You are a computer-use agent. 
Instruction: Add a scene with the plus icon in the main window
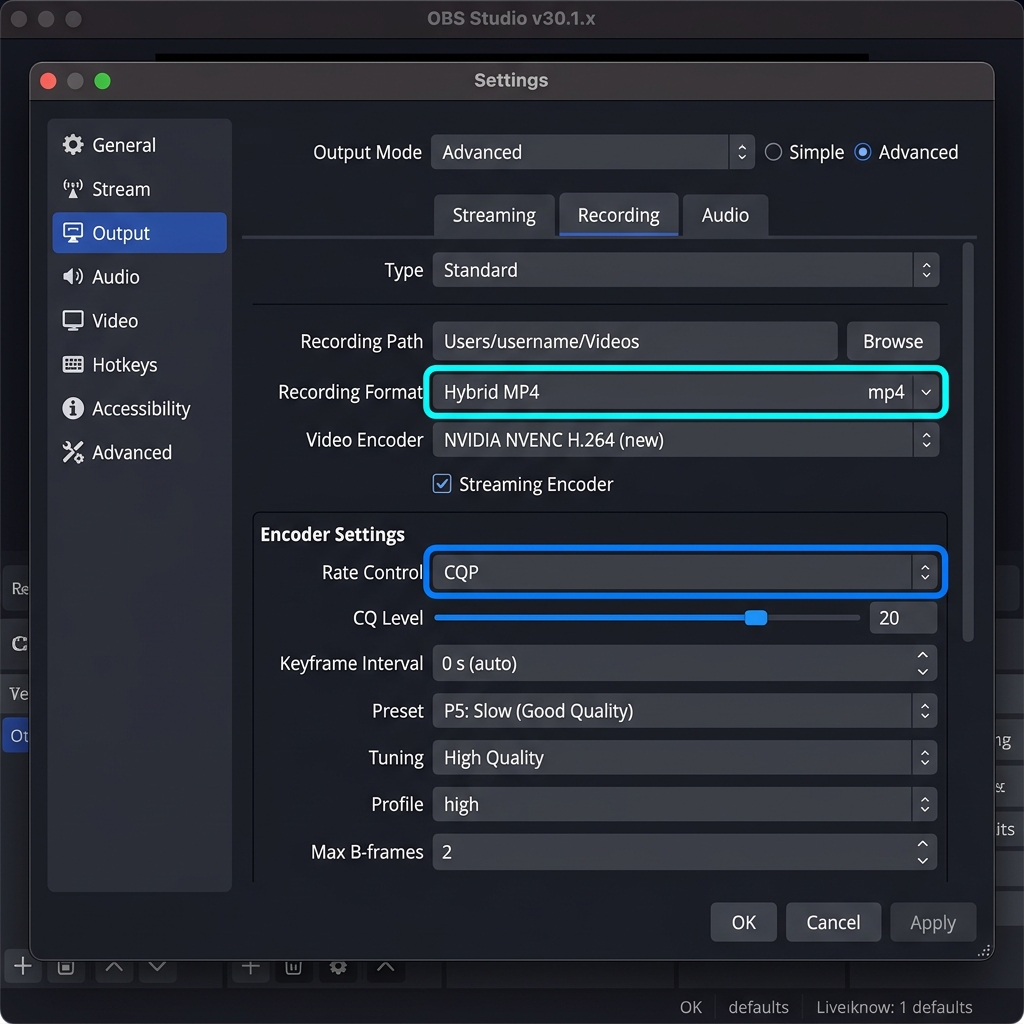point(23,966)
